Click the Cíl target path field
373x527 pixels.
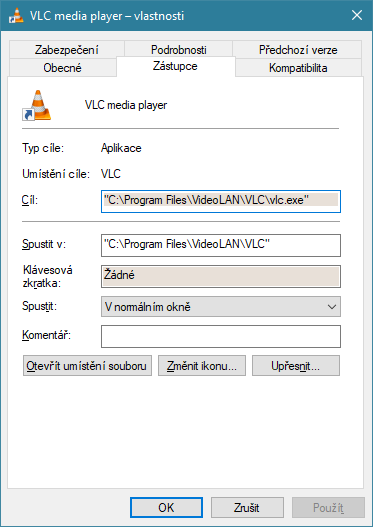click(221, 201)
